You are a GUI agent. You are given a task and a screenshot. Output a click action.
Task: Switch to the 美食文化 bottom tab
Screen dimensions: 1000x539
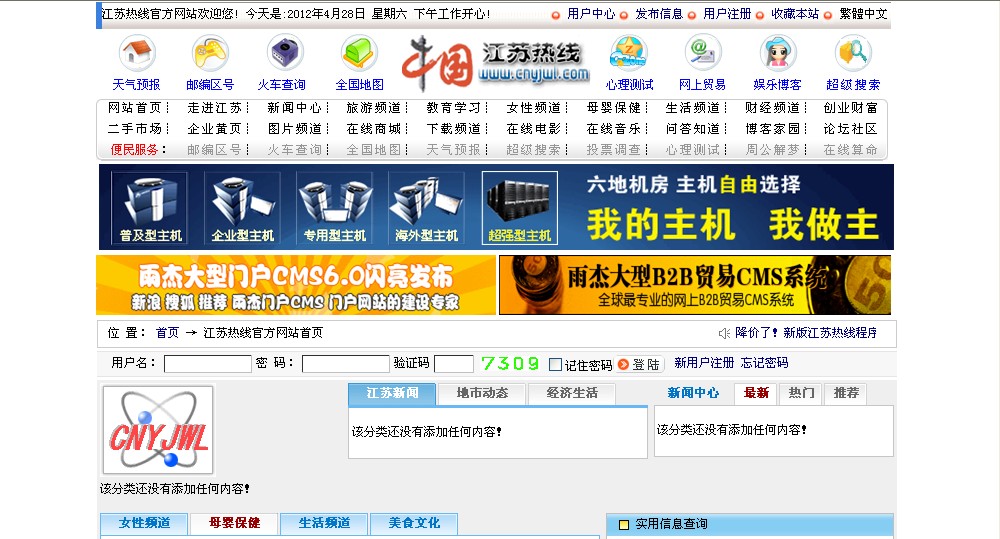pyautogui.click(x=414, y=524)
